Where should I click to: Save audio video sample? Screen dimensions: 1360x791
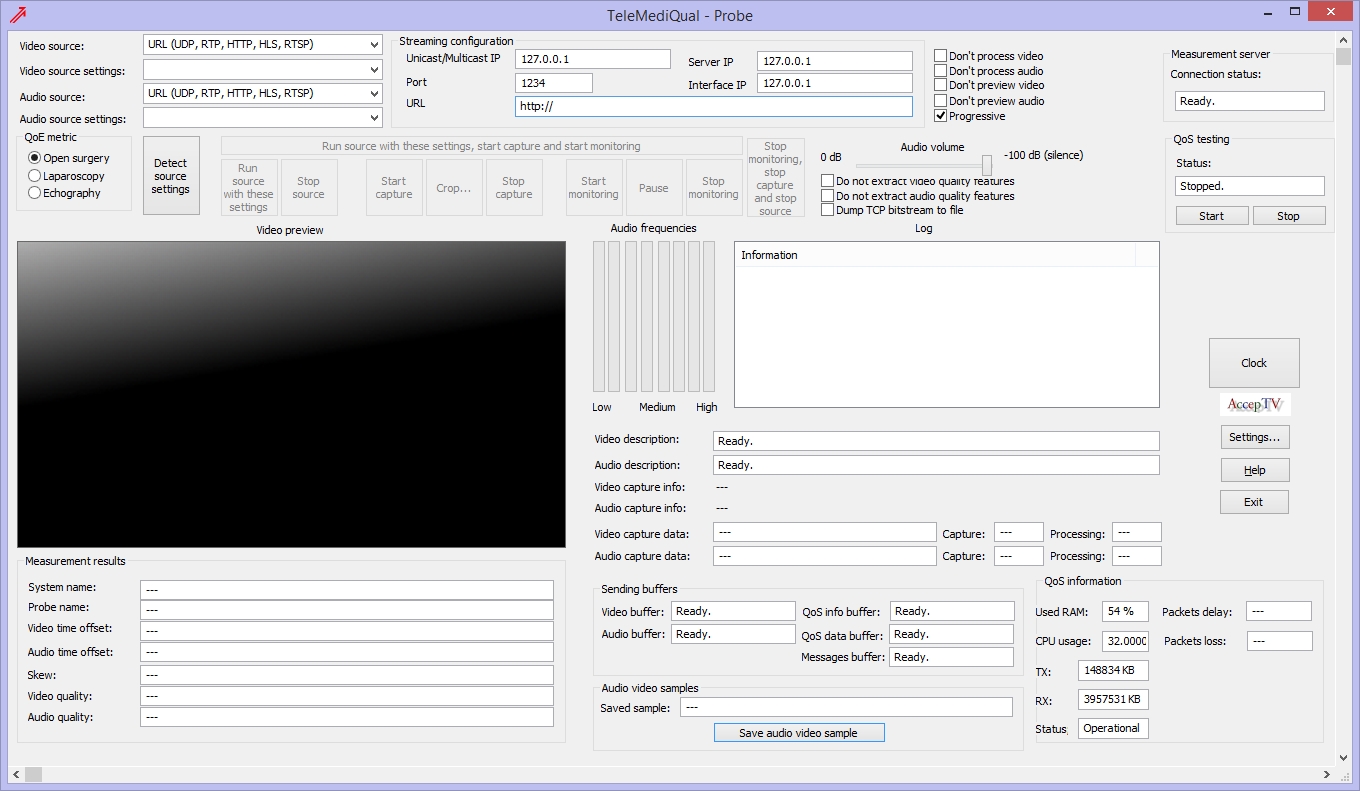click(x=798, y=733)
